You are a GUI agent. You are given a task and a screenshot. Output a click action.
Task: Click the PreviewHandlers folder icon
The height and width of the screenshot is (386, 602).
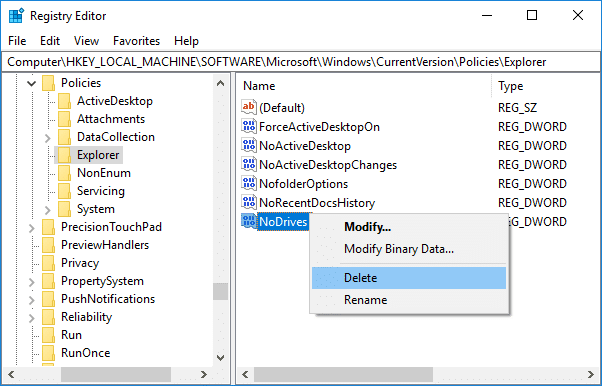coord(48,245)
